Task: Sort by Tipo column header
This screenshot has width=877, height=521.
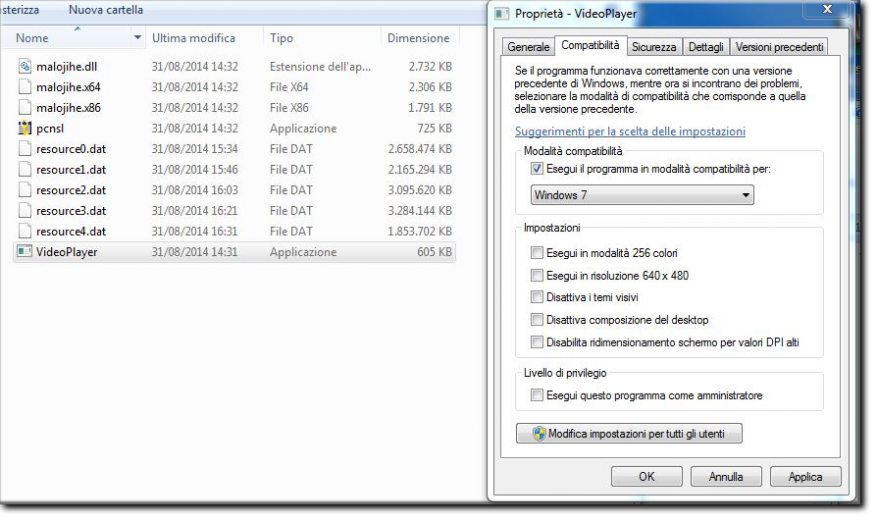Action: tap(281, 38)
